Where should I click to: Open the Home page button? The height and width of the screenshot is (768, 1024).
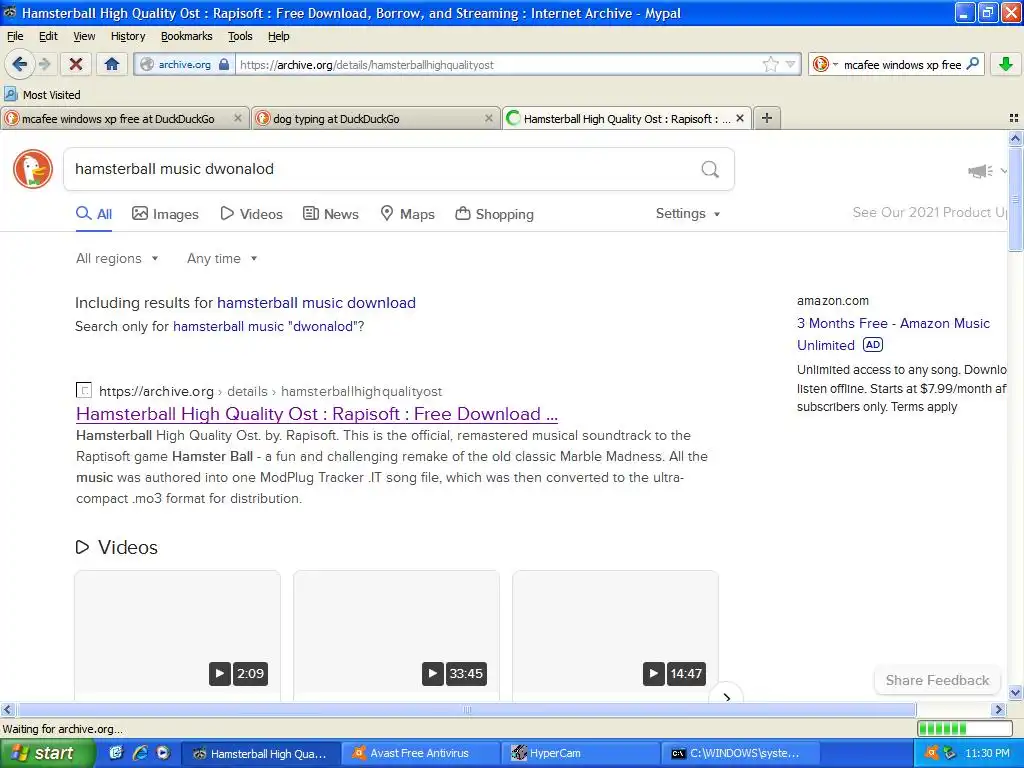click(112, 64)
